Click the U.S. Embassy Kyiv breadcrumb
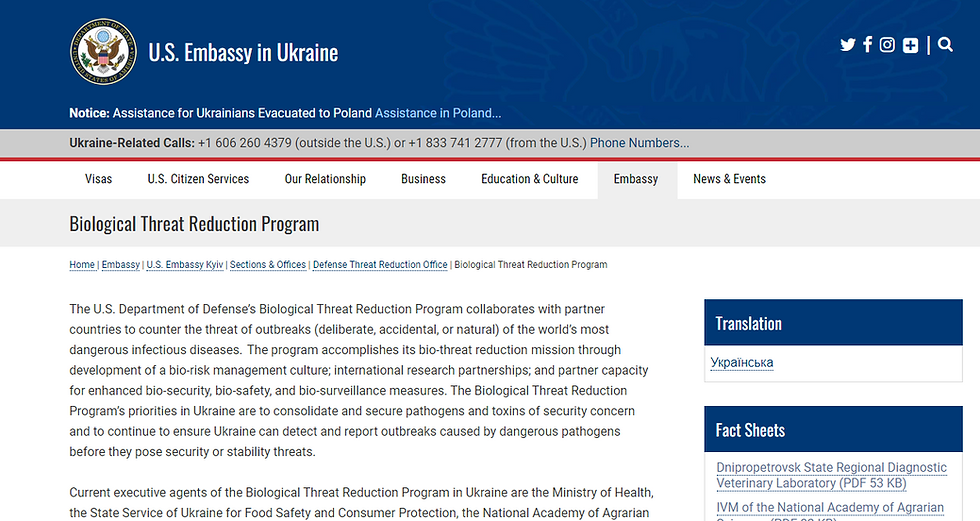 click(x=184, y=265)
